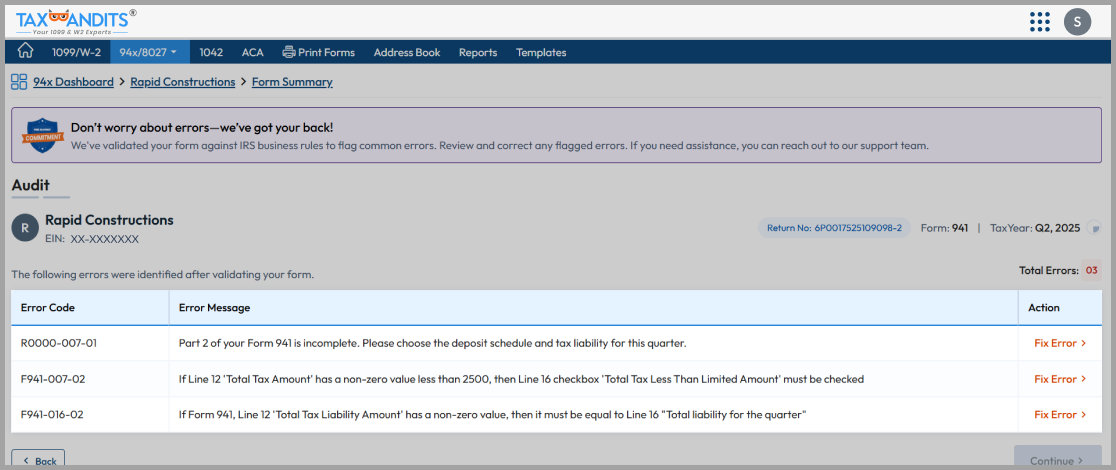Open the 1042 menu item

pyautogui.click(x=211, y=52)
